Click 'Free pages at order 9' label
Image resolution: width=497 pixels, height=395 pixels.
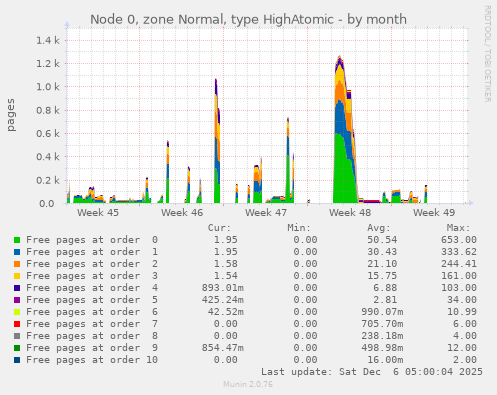[x=92, y=348]
